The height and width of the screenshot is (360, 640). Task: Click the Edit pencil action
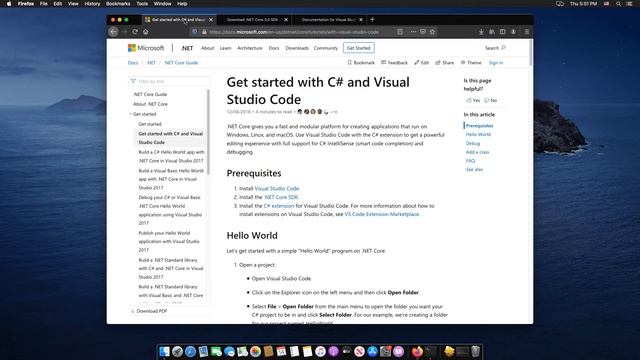pos(422,63)
